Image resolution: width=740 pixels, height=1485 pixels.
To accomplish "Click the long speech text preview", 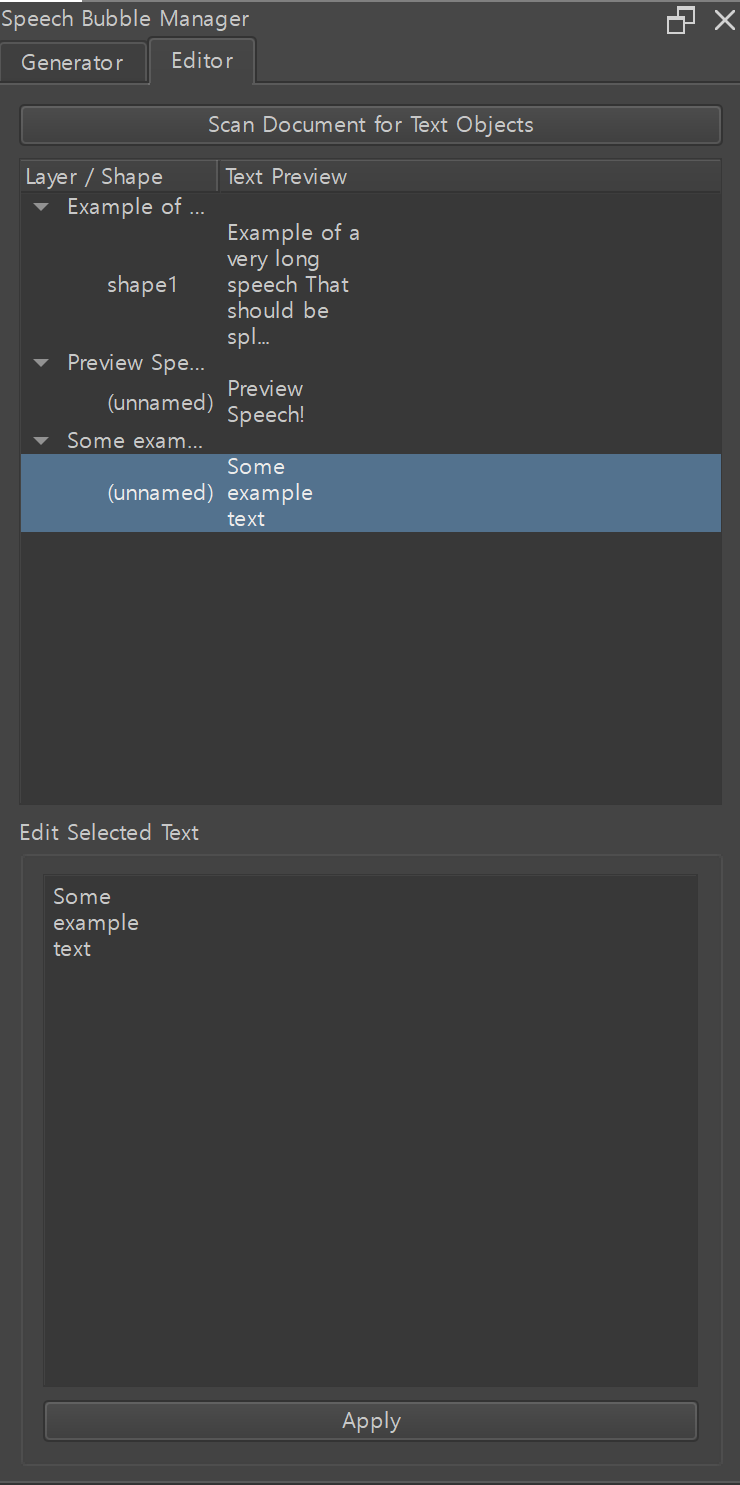I will 292,285.
